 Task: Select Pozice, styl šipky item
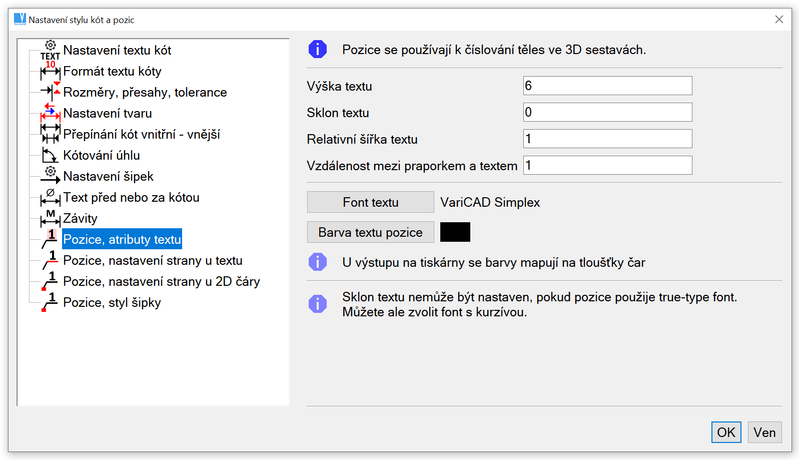(111, 302)
